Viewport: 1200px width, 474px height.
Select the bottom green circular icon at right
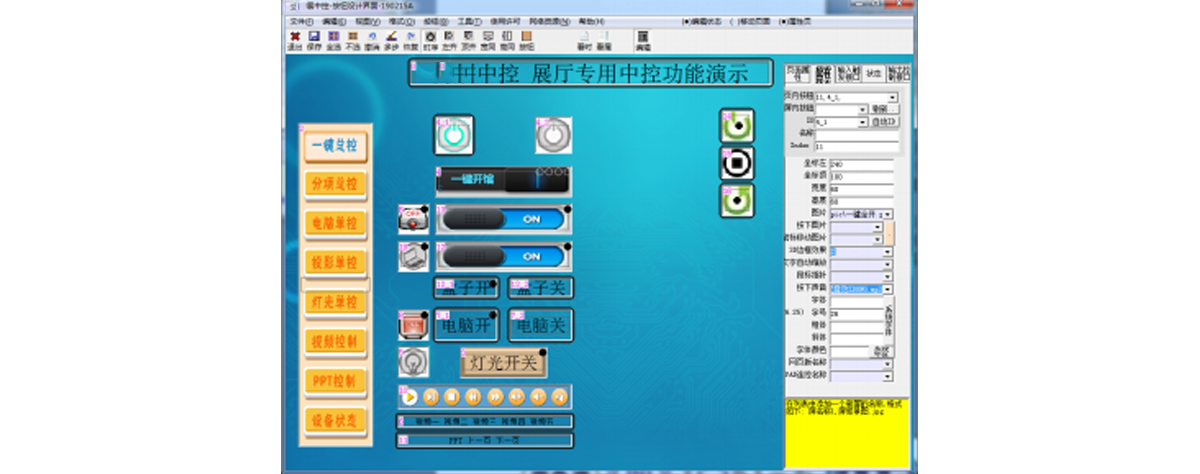click(737, 199)
